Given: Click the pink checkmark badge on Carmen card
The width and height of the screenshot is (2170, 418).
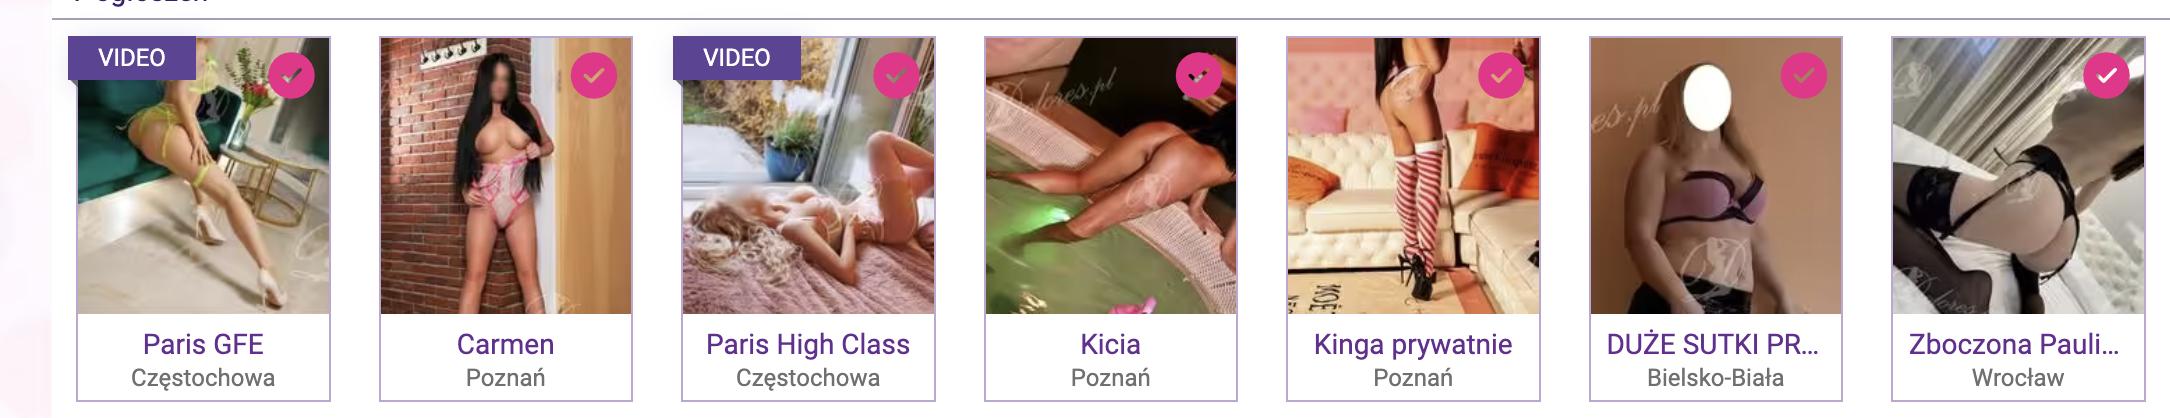Looking at the screenshot, I should pos(594,75).
